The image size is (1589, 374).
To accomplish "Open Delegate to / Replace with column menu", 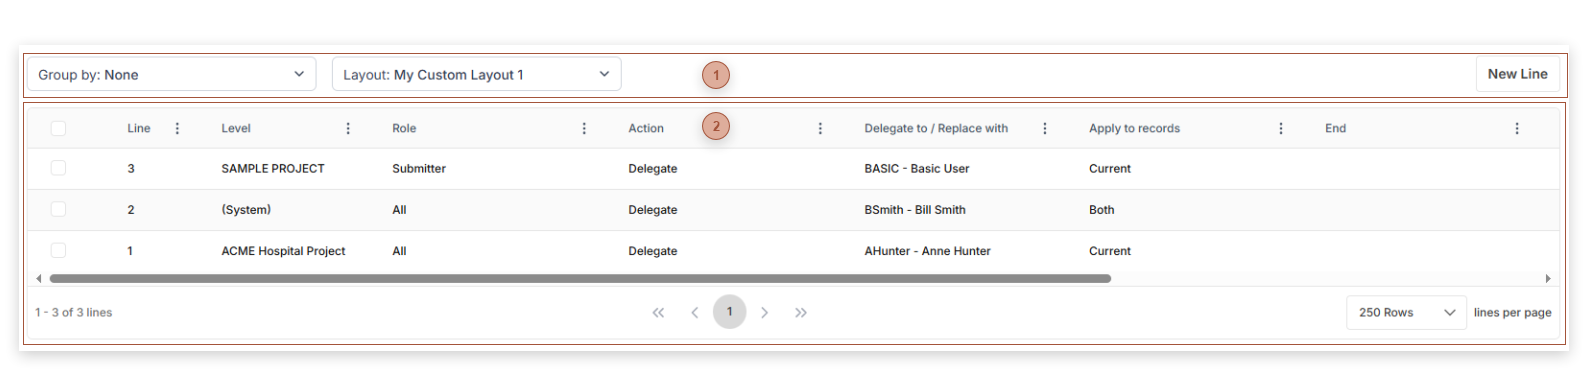I will [x=1045, y=128].
